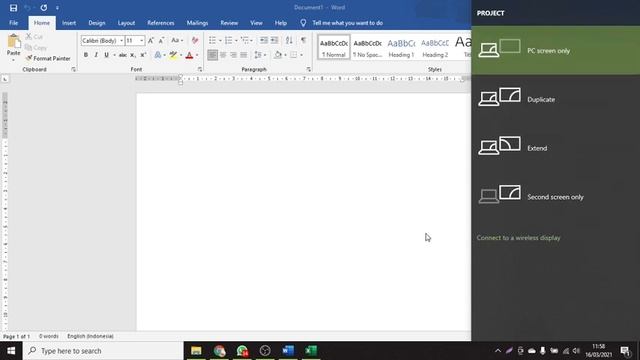
Task: Expand the numbering list dropdown
Action: click(236, 40)
